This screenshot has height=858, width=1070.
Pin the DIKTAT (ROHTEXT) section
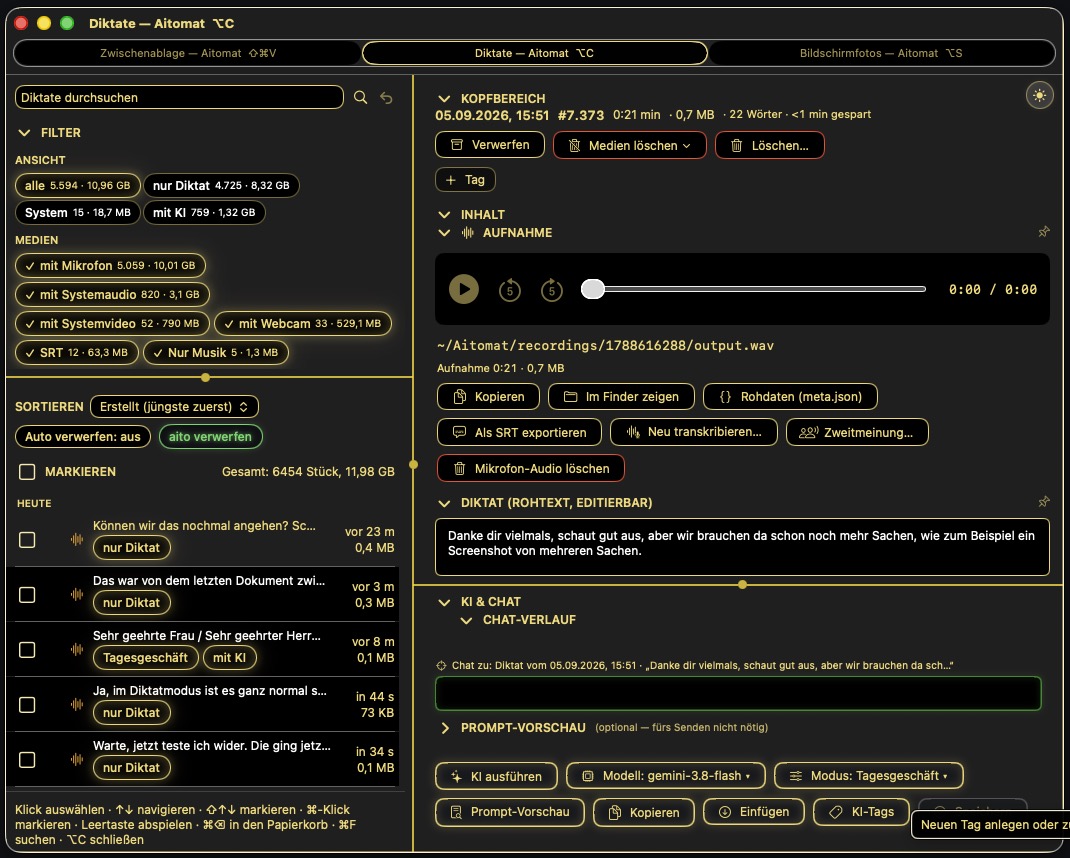(1043, 502)
